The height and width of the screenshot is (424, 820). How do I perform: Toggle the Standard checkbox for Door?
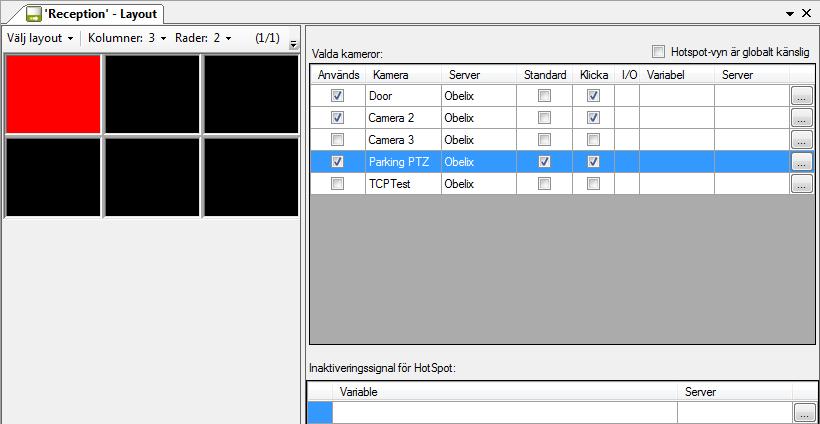pos(544,96)
